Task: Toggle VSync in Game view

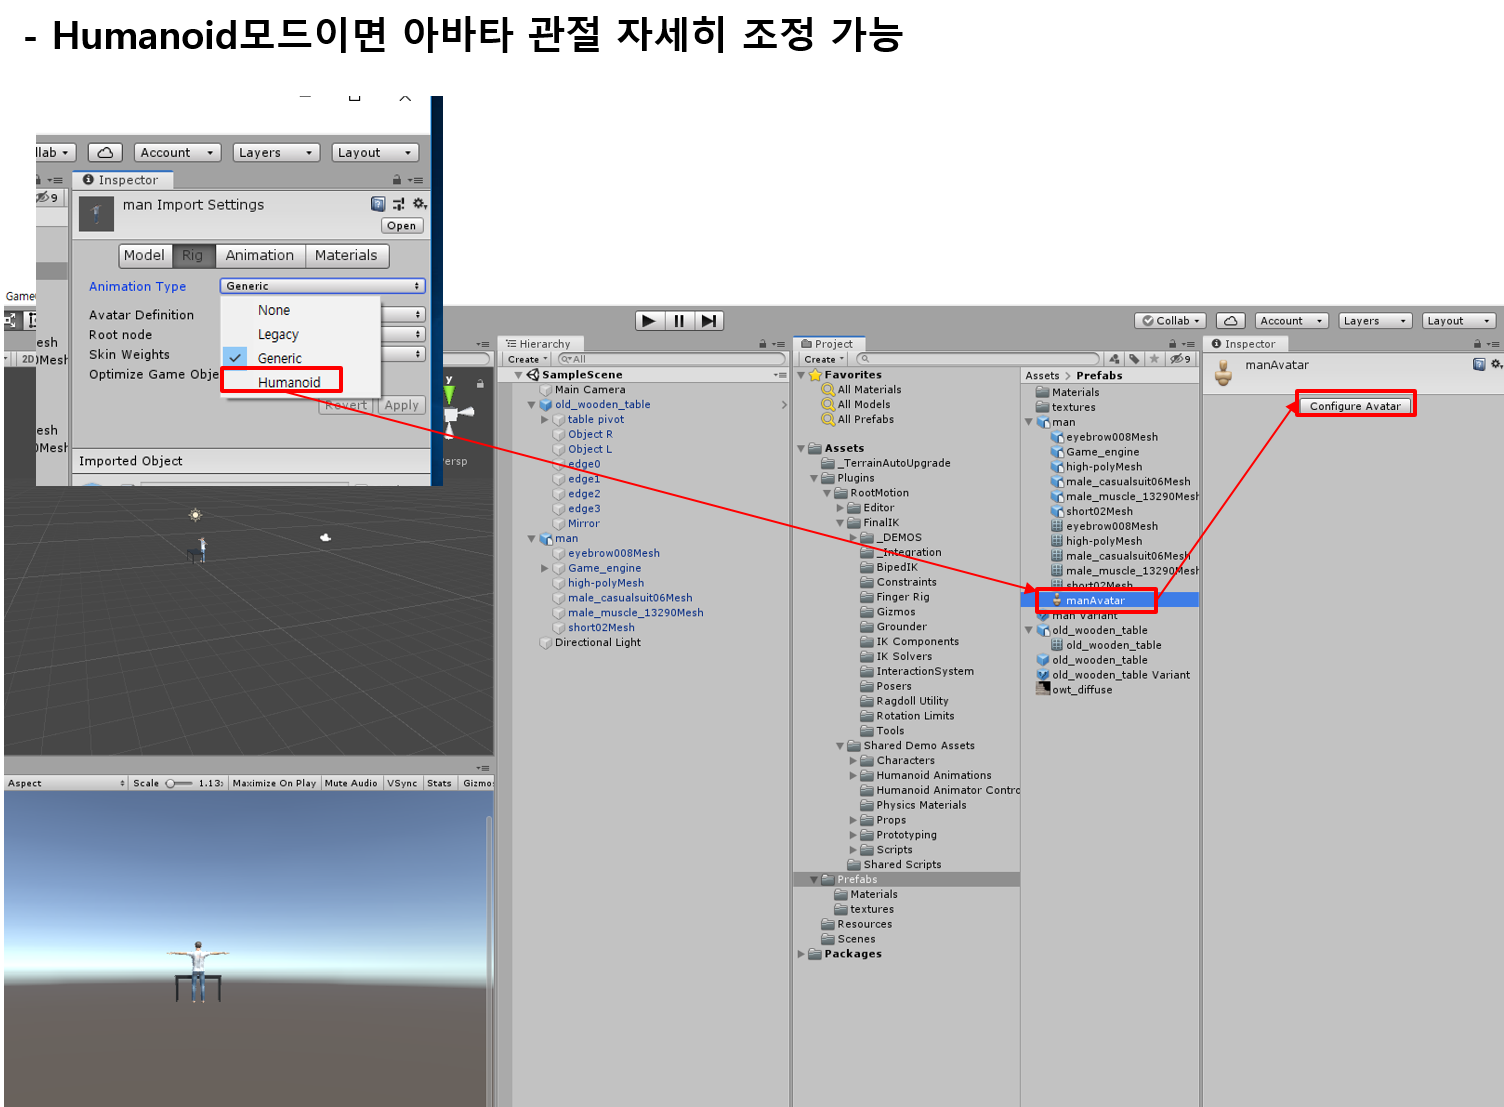Action: tap(402, 783)
